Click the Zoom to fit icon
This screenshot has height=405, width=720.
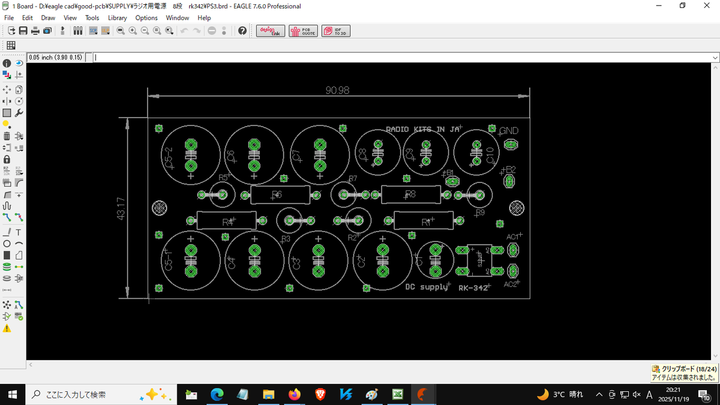tap(120, 31)
